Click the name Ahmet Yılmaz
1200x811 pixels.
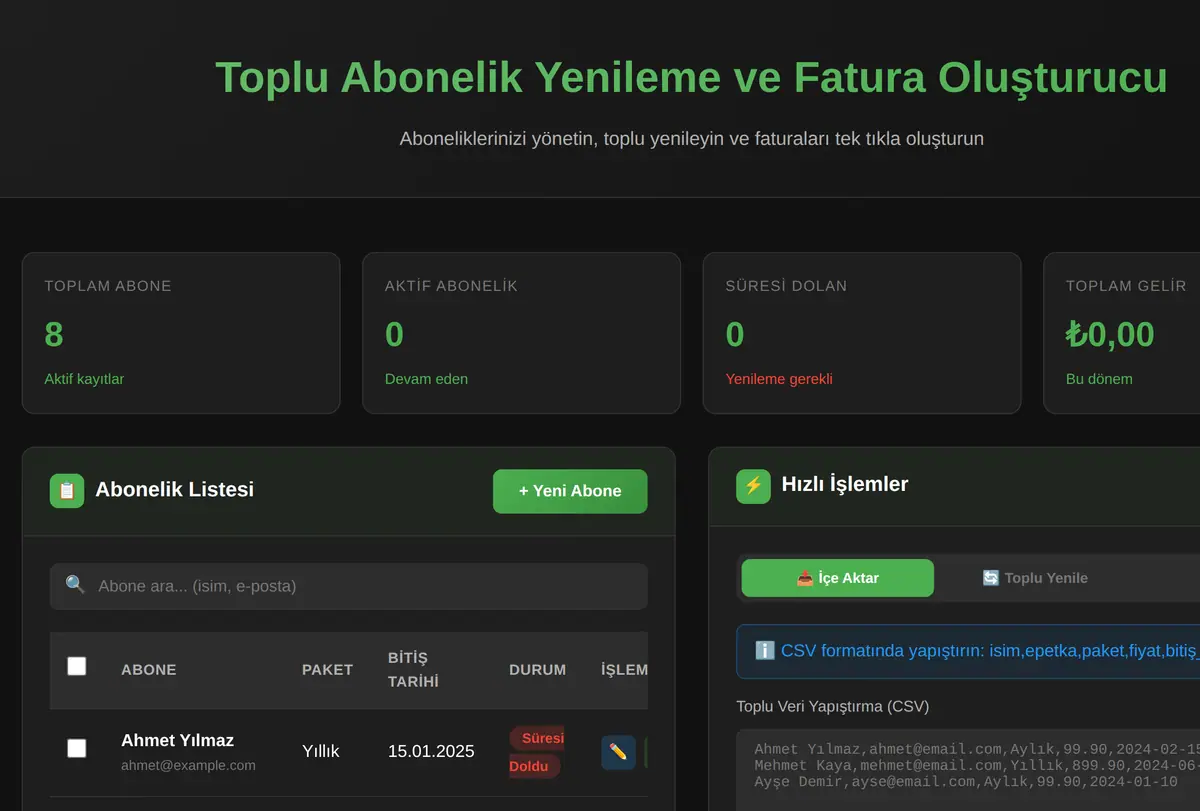(177, 741)
